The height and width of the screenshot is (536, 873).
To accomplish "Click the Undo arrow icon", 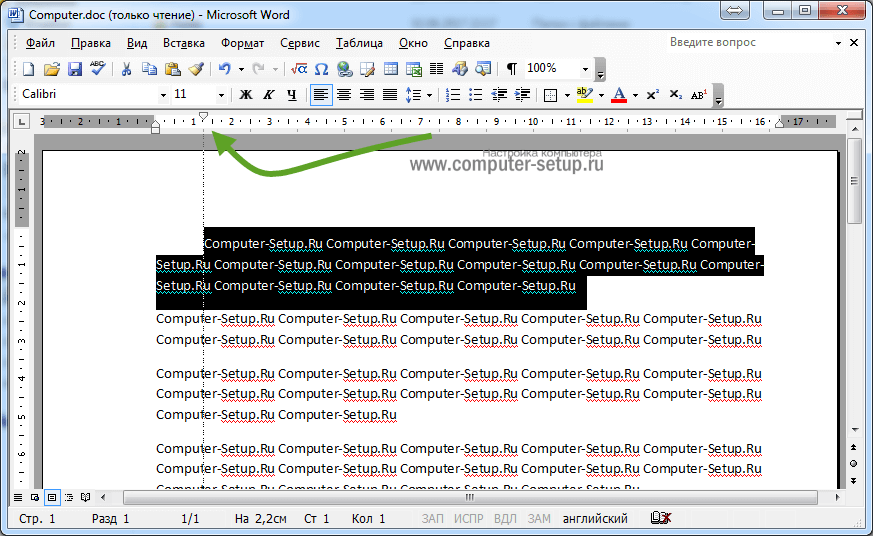I will (225, 69).
